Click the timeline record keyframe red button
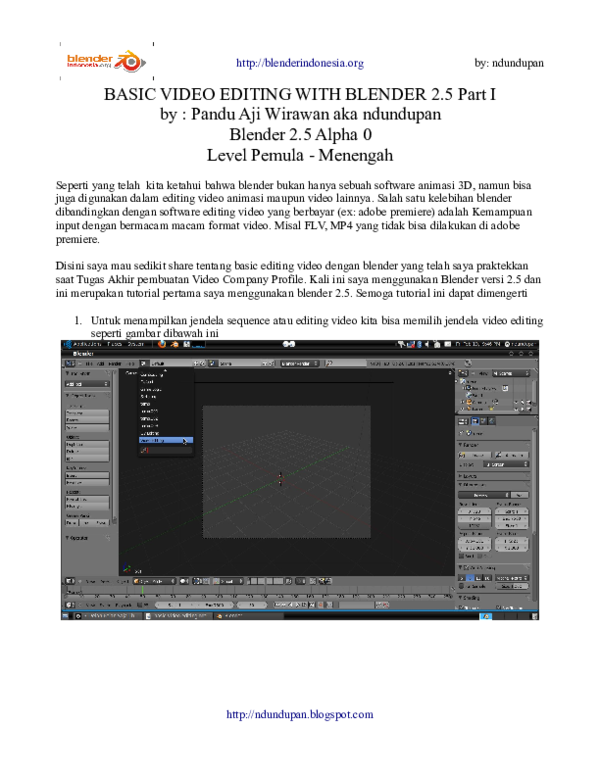The height and width of the screenshot is (776, 600). 320,605
